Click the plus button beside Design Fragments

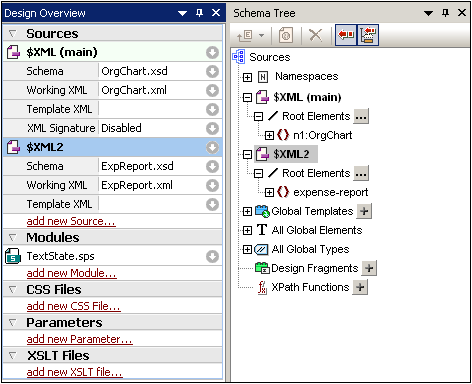[369, 268]
